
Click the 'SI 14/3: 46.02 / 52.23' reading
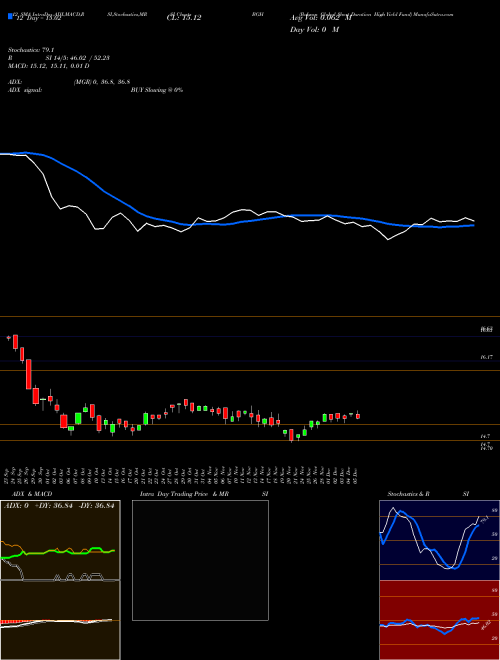click(78, 58)
